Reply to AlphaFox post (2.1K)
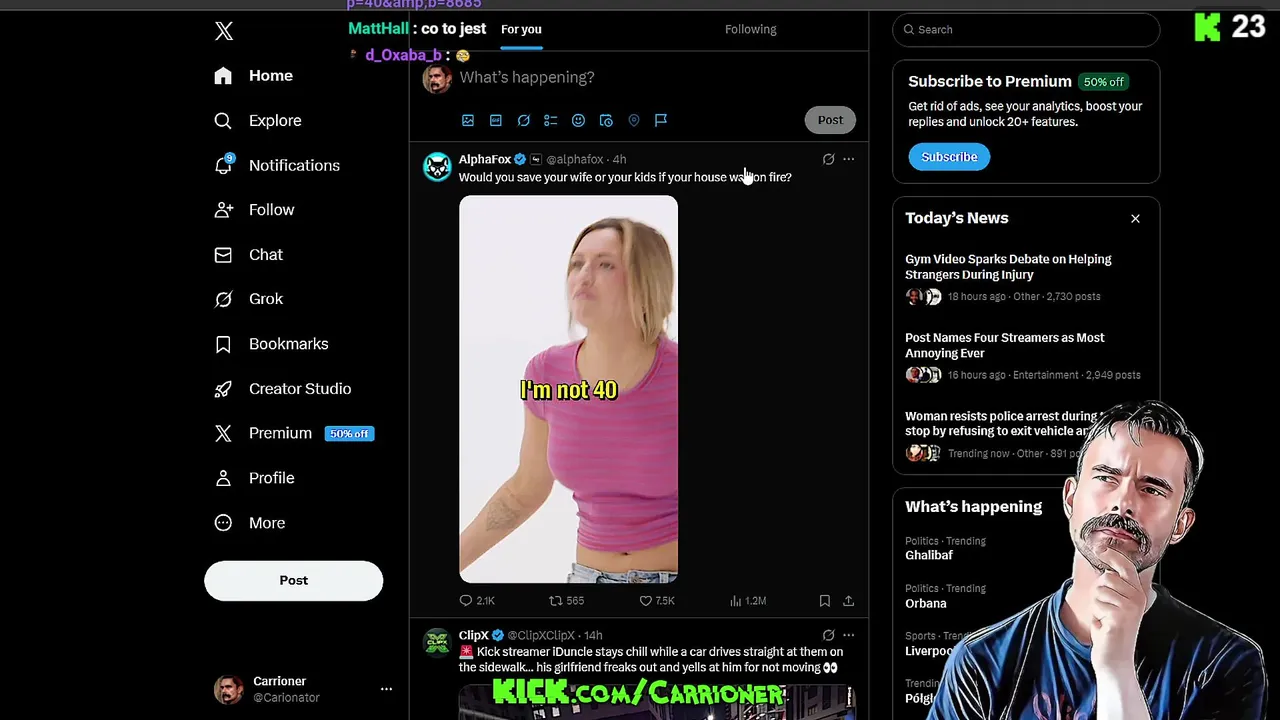 [x=477, y=601]
